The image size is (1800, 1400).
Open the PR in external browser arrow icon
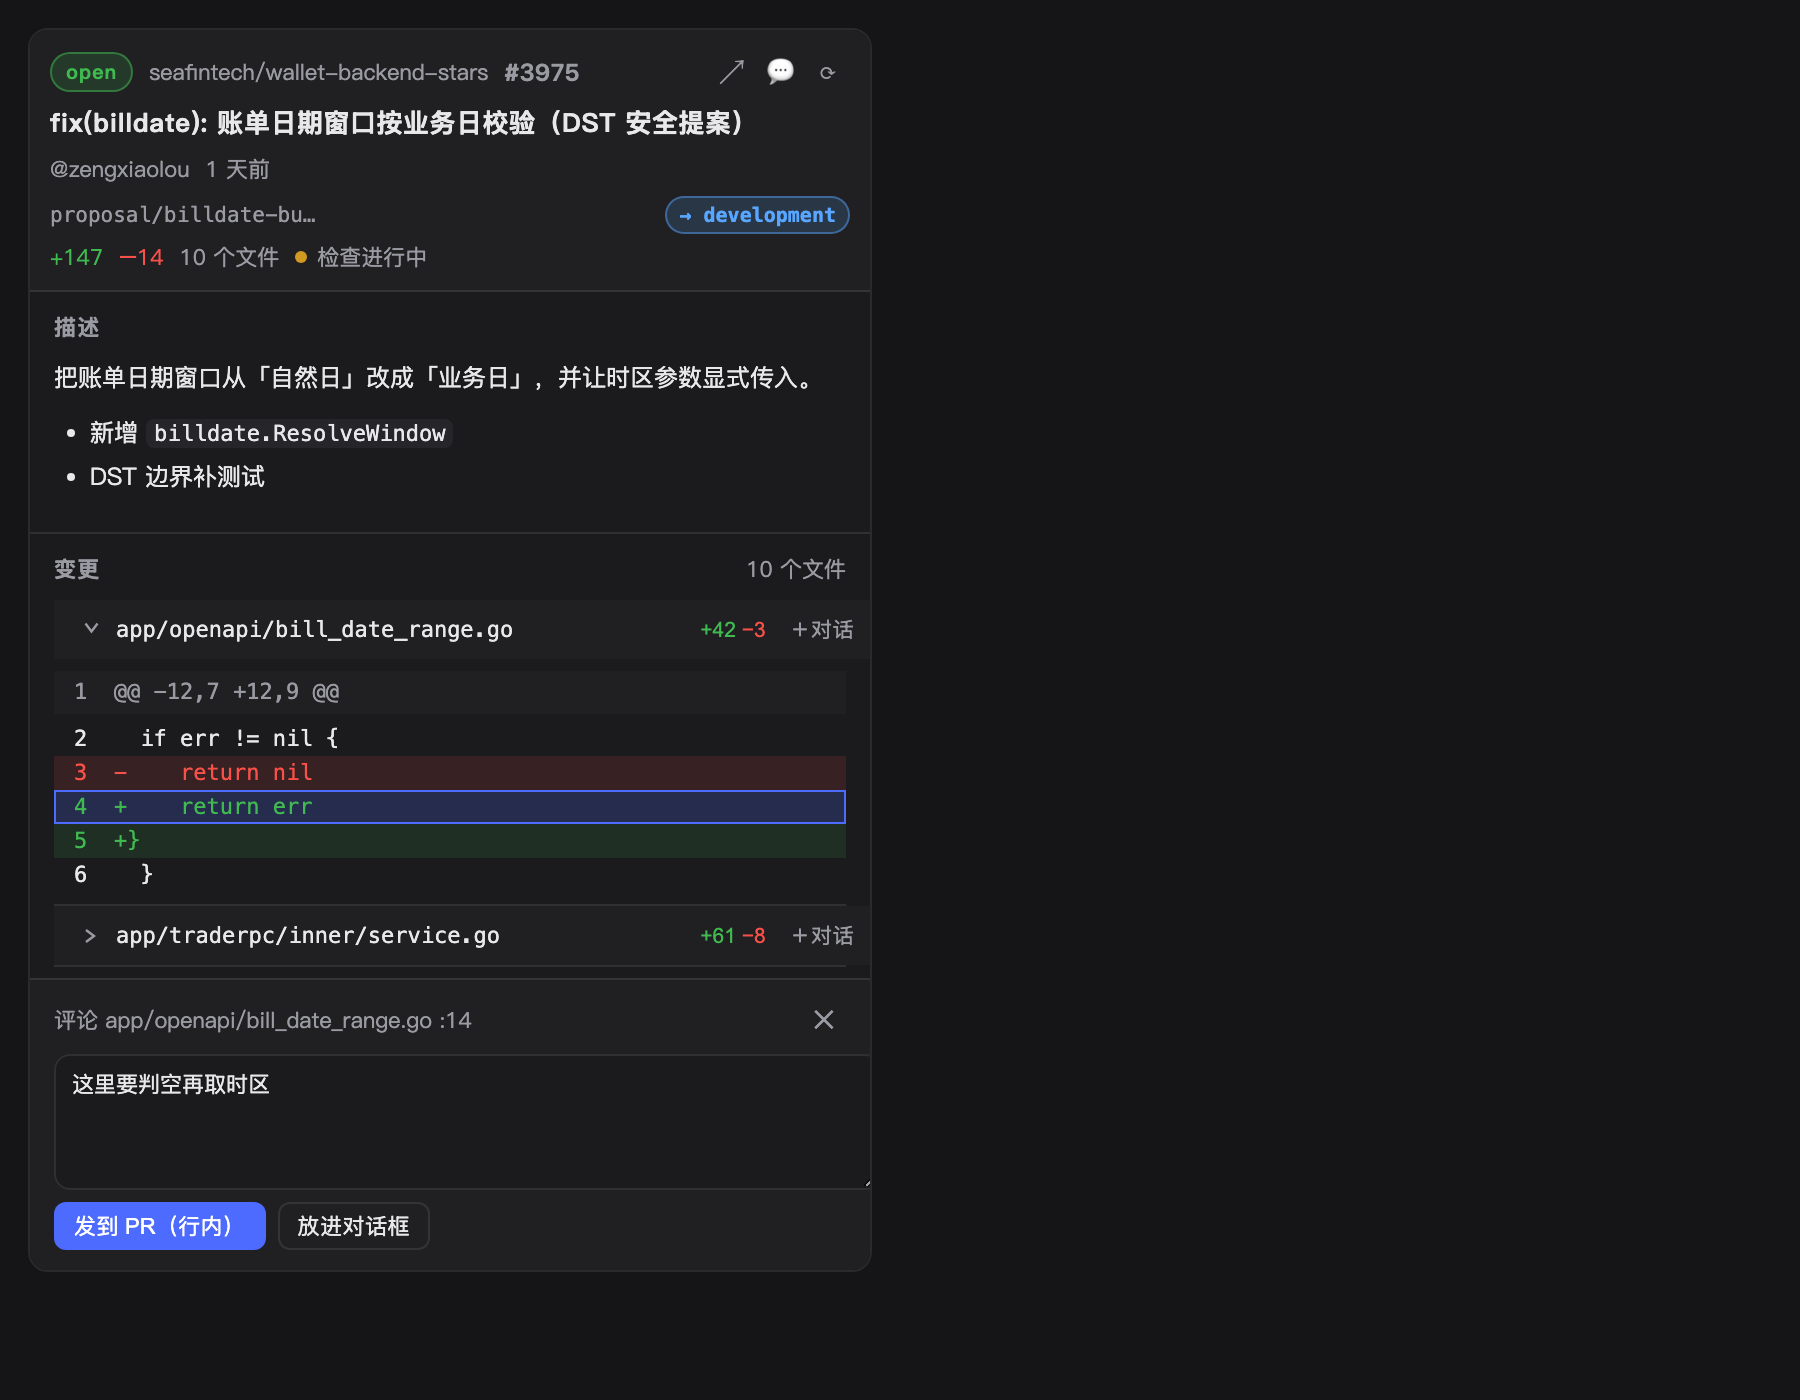[x=732, y=72]
